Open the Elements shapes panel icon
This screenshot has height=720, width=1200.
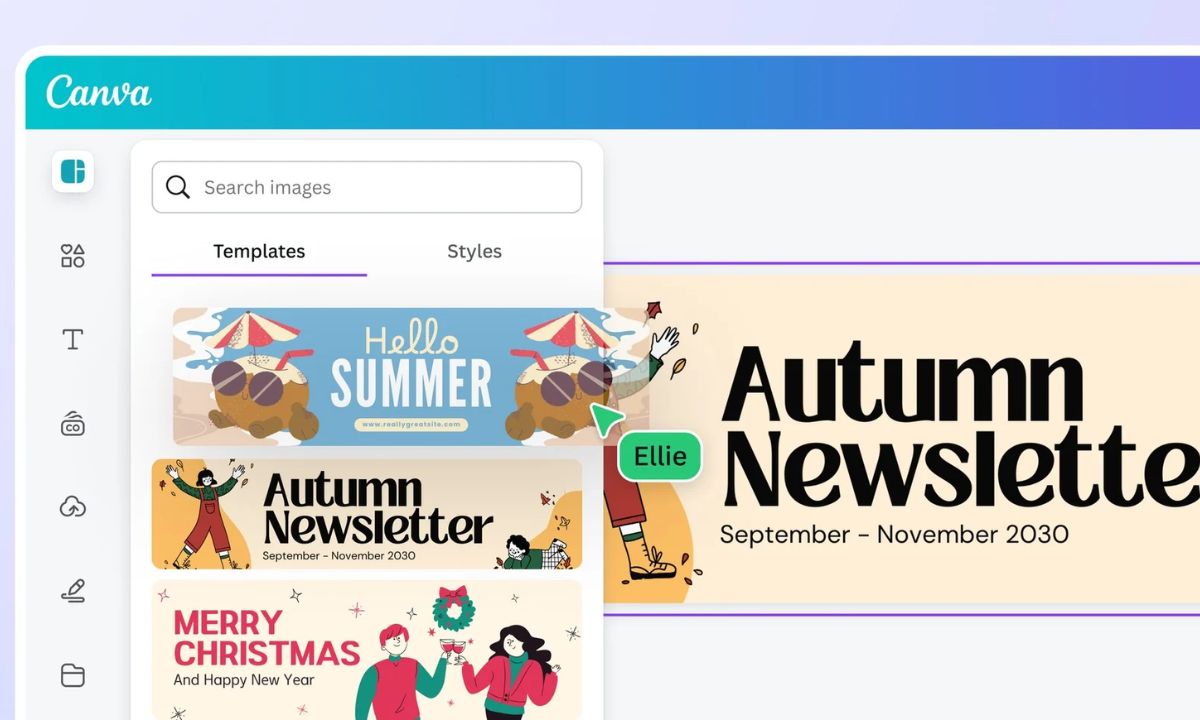pos(73,256)
